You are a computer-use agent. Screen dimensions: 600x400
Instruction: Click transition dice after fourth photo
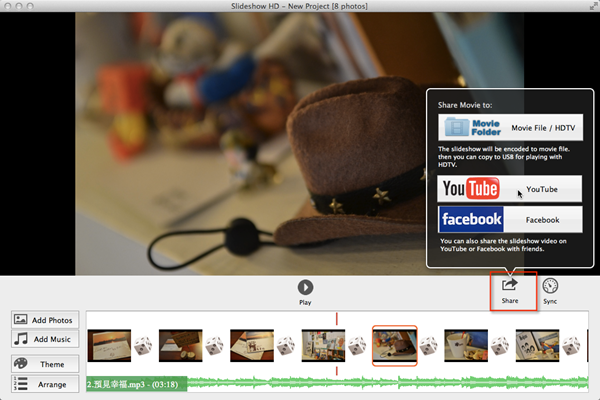point(357,345)
